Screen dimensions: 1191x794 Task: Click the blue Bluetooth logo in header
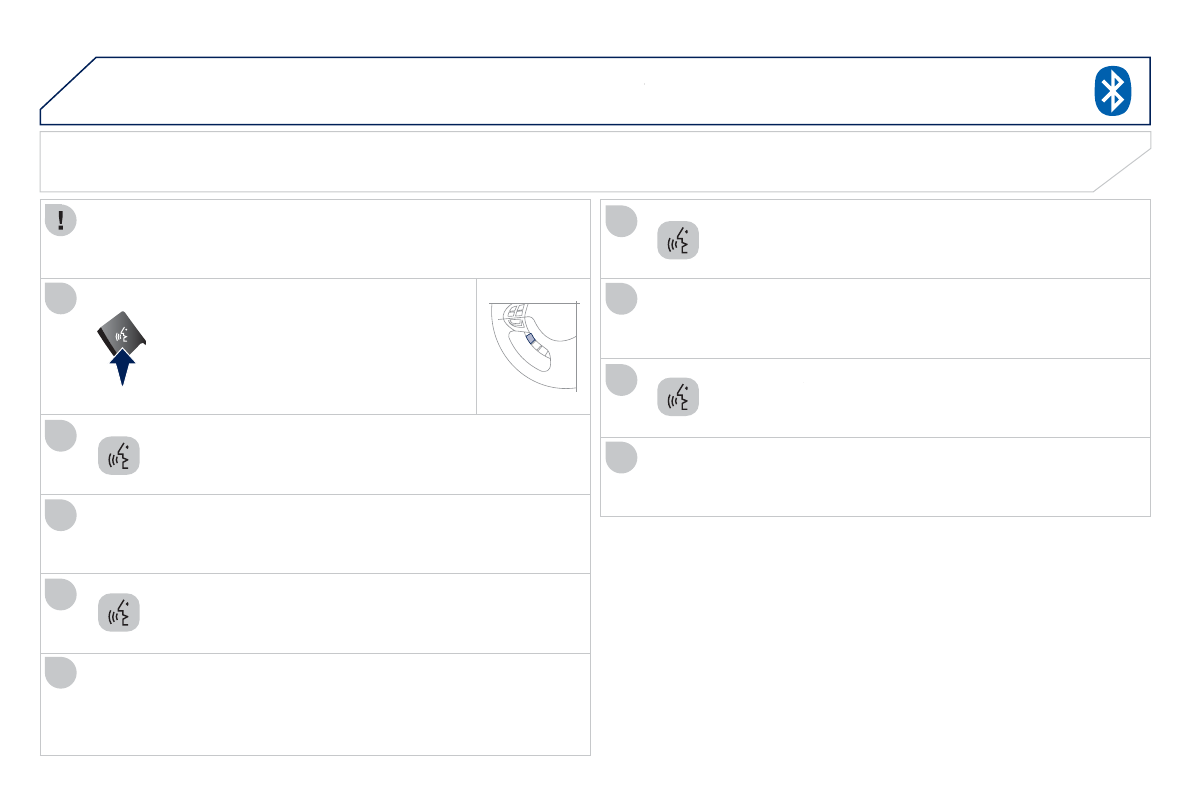[x=1112, y=92]
